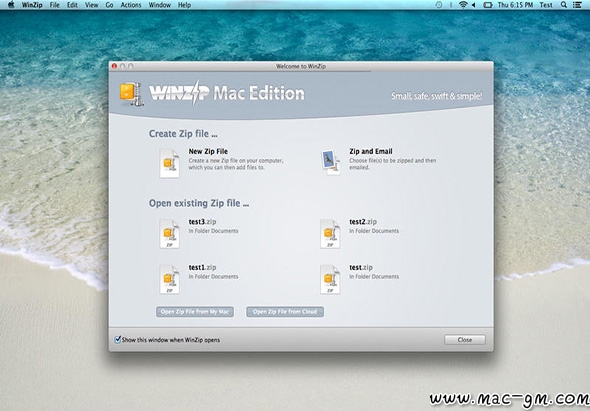Open the File menu

tap(55, 5)
